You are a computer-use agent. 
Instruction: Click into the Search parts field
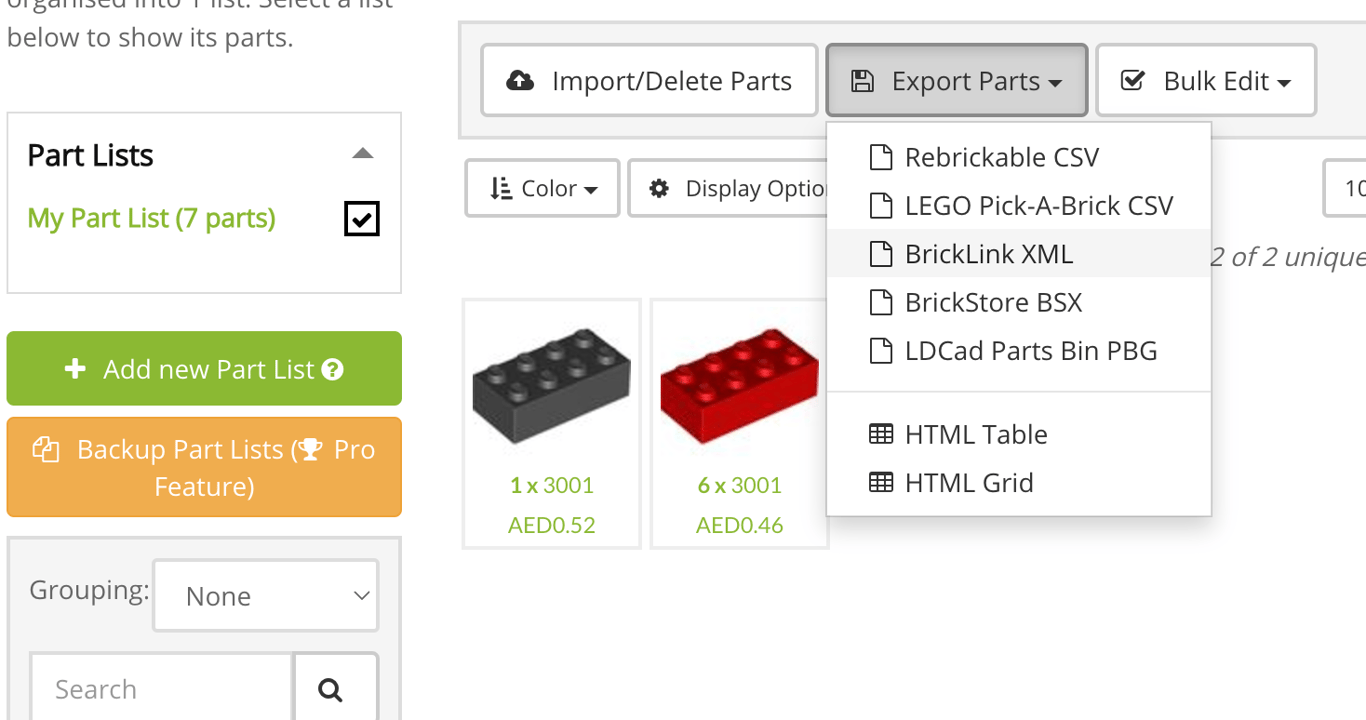160,689
